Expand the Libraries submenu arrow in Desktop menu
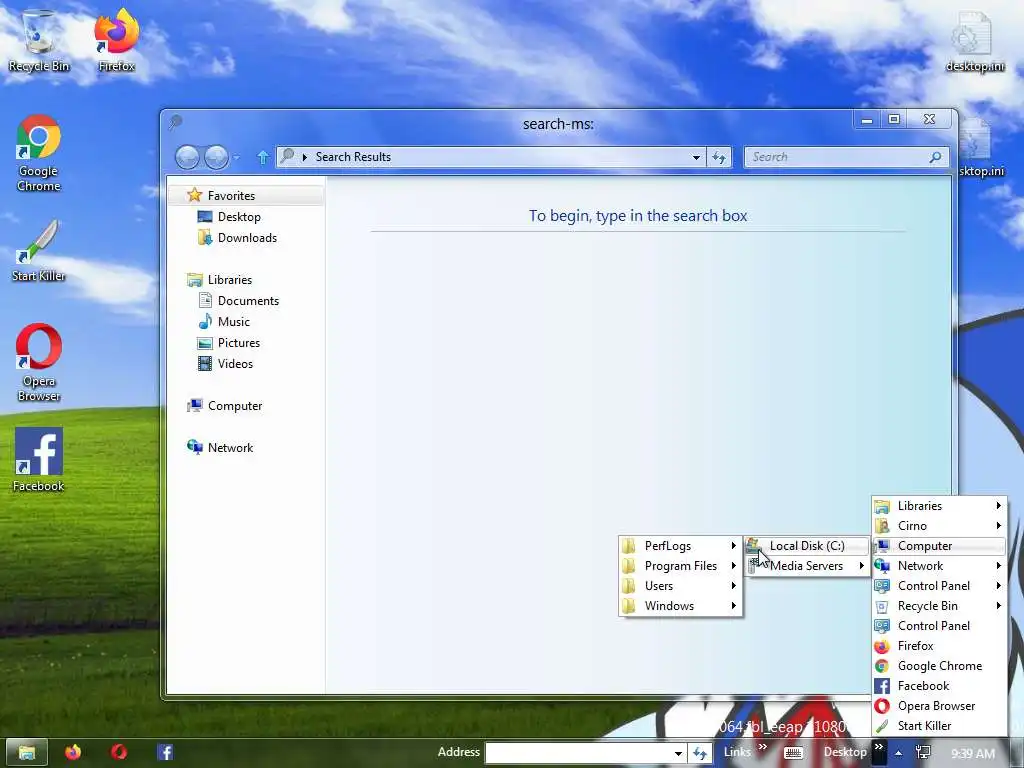This screenshot has height=768, width=1024. (998, 506)
